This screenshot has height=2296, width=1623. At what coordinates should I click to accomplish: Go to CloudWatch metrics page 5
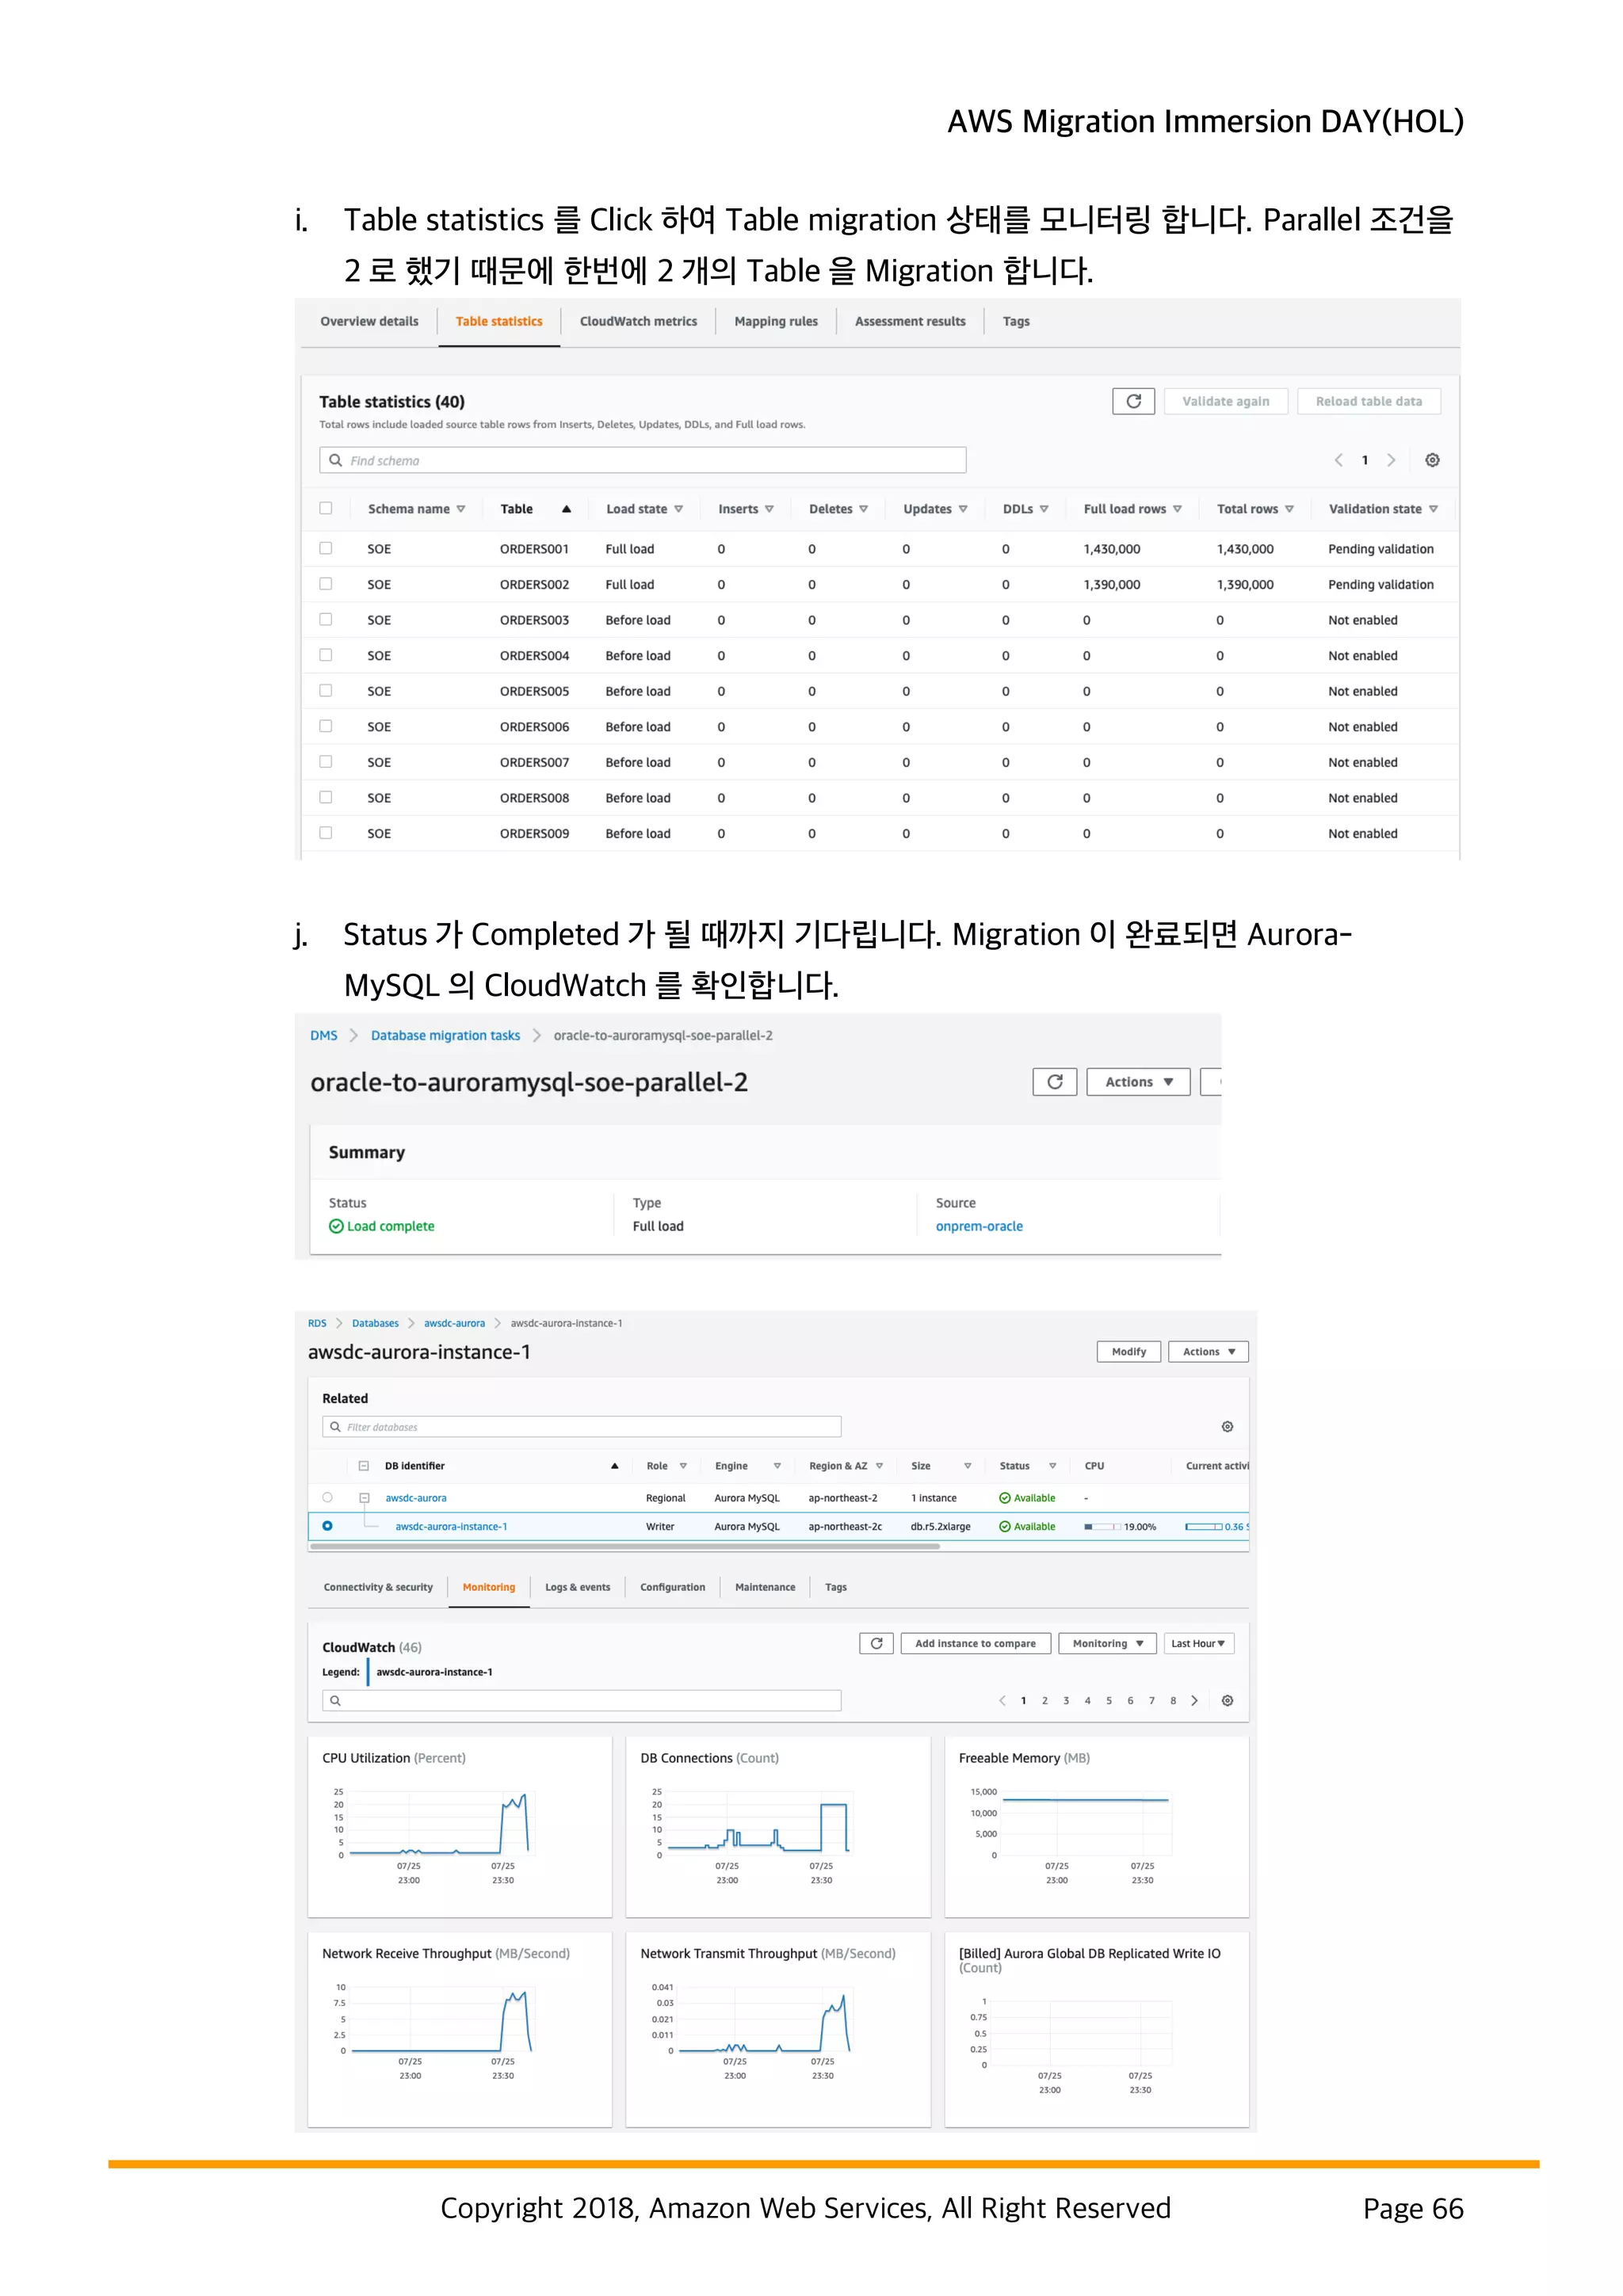pos(1108,1700)
